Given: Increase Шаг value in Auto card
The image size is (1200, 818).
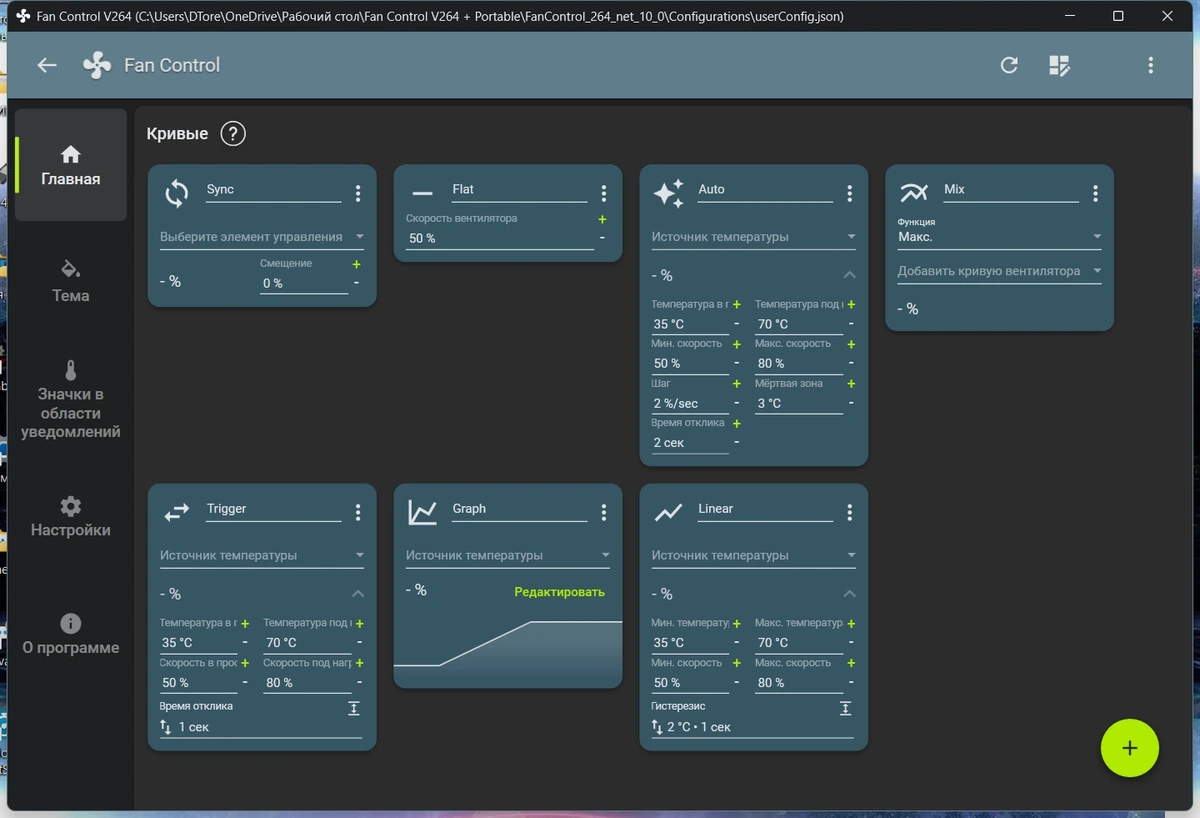Looking at the screenshot, I should coord(737,384).
